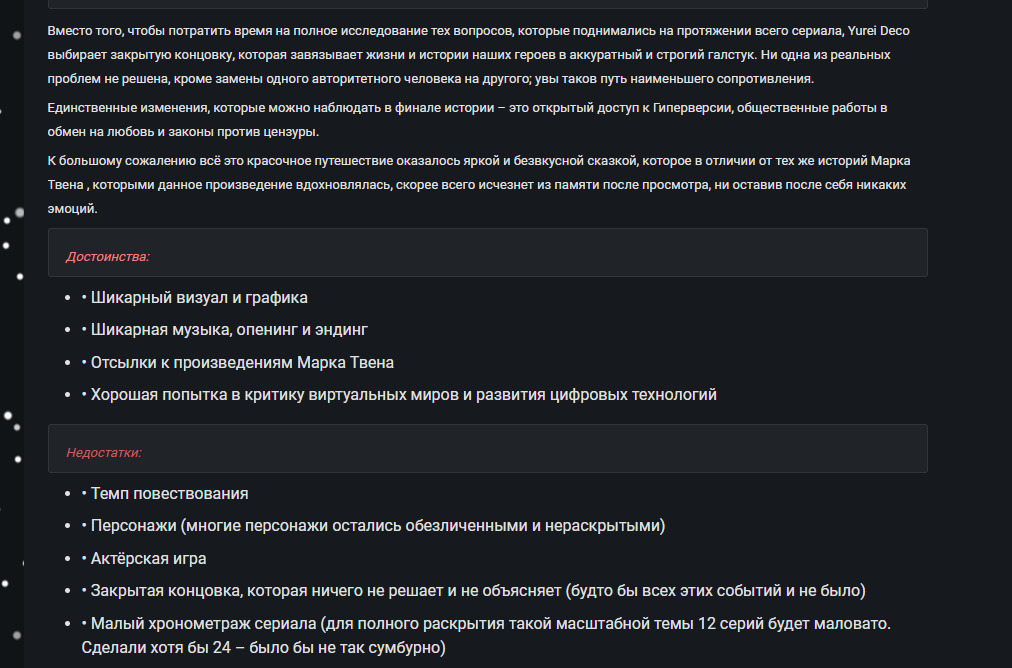Click the "Достоинства:" section header

pyautogui.click(x=108, y=257)
